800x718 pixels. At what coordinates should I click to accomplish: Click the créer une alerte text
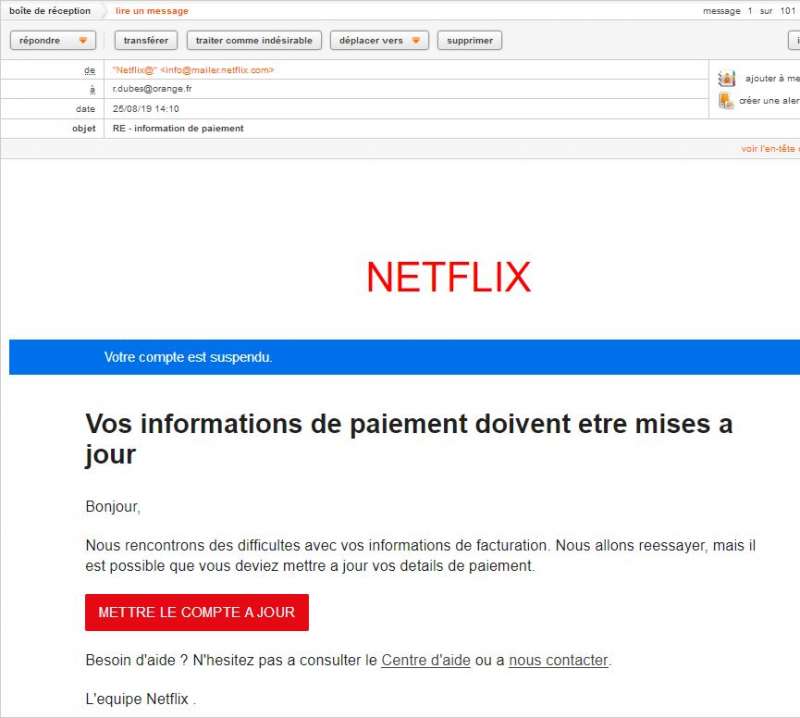pos(769,101)
